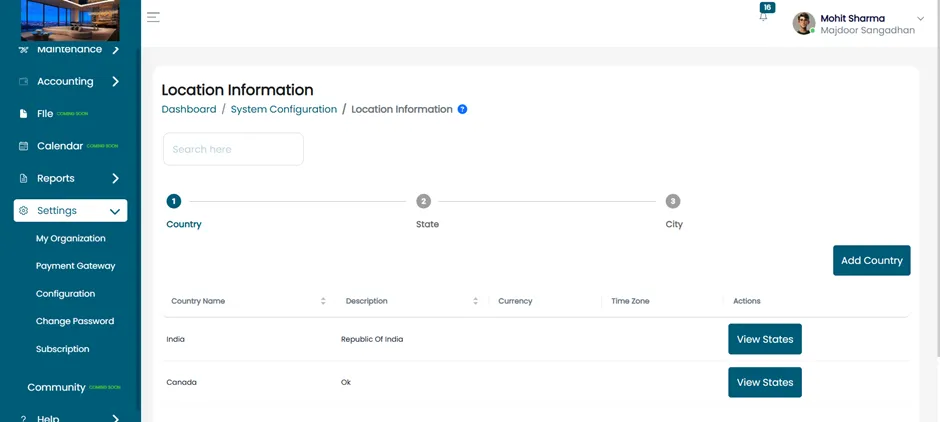Click Mohit Sharma profile avatar
This screenshot has height=422, width=940.
click(803, 23)
